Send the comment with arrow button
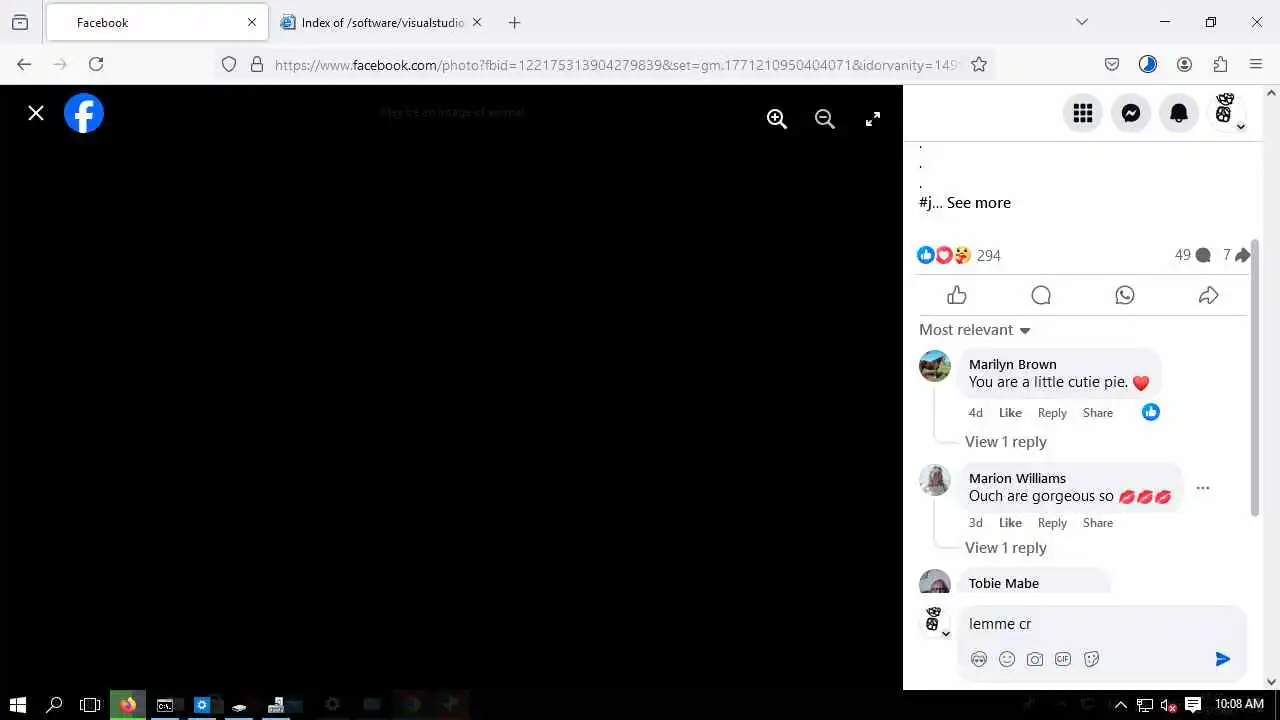The image size is (1280, 720). 1222,659
